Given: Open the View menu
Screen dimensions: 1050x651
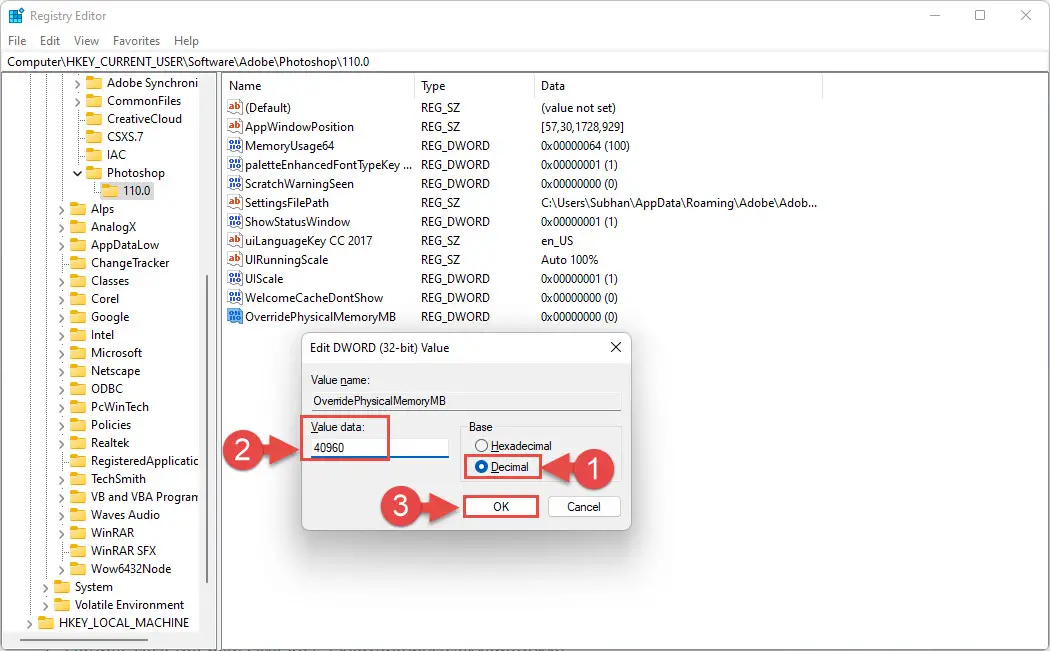Looking at the screenshot, I should (x=86, y=41).
